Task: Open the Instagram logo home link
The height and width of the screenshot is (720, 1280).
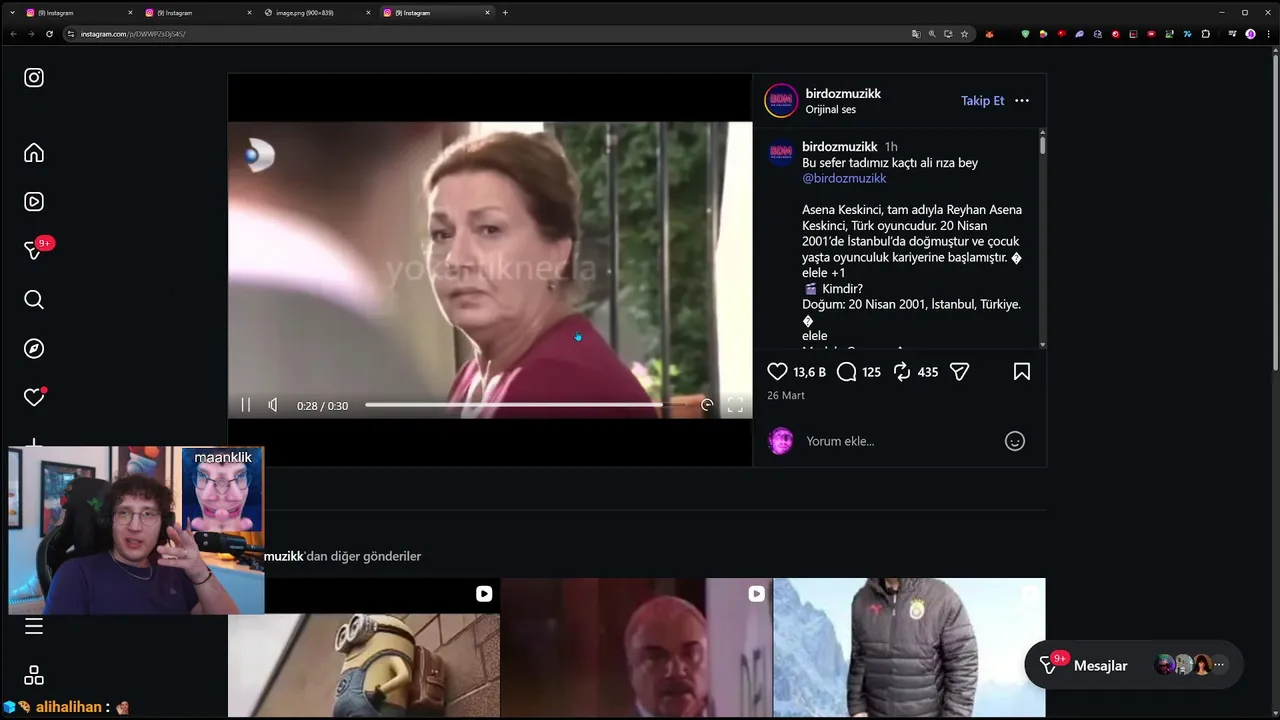Action: click(34, 78)
